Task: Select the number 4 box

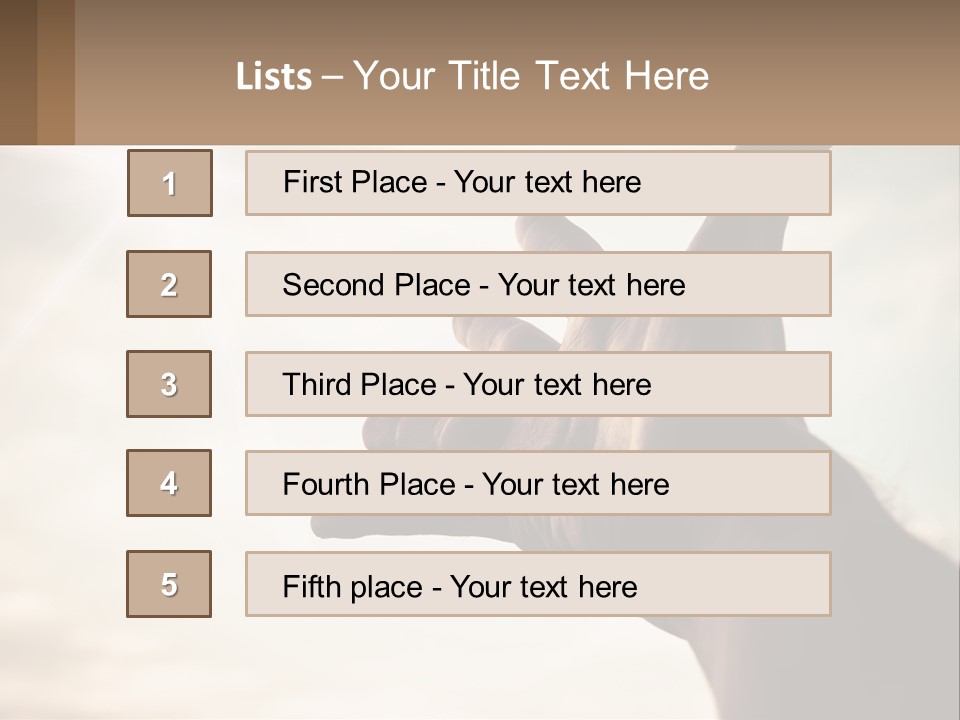Action: point(169,483)
